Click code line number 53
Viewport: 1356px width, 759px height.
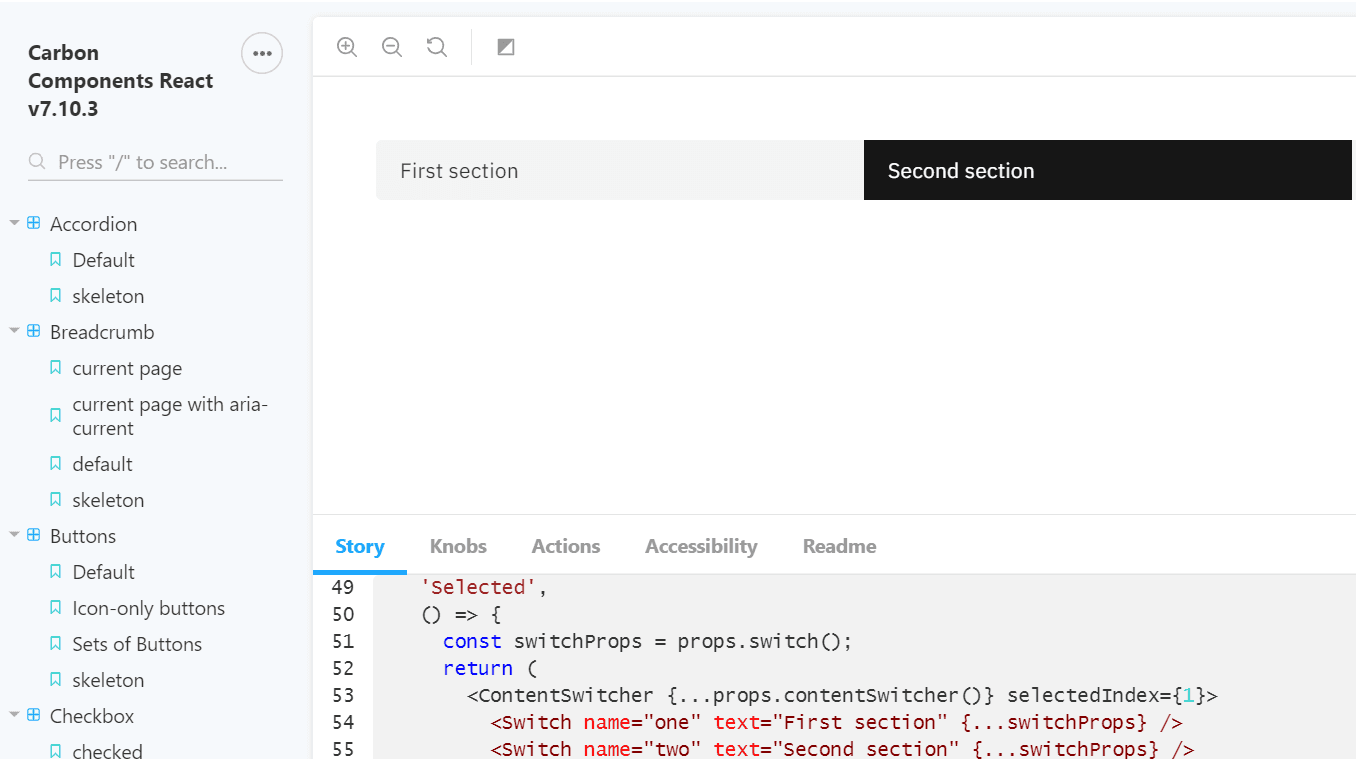pyautogui.click(x=343, y=695)
